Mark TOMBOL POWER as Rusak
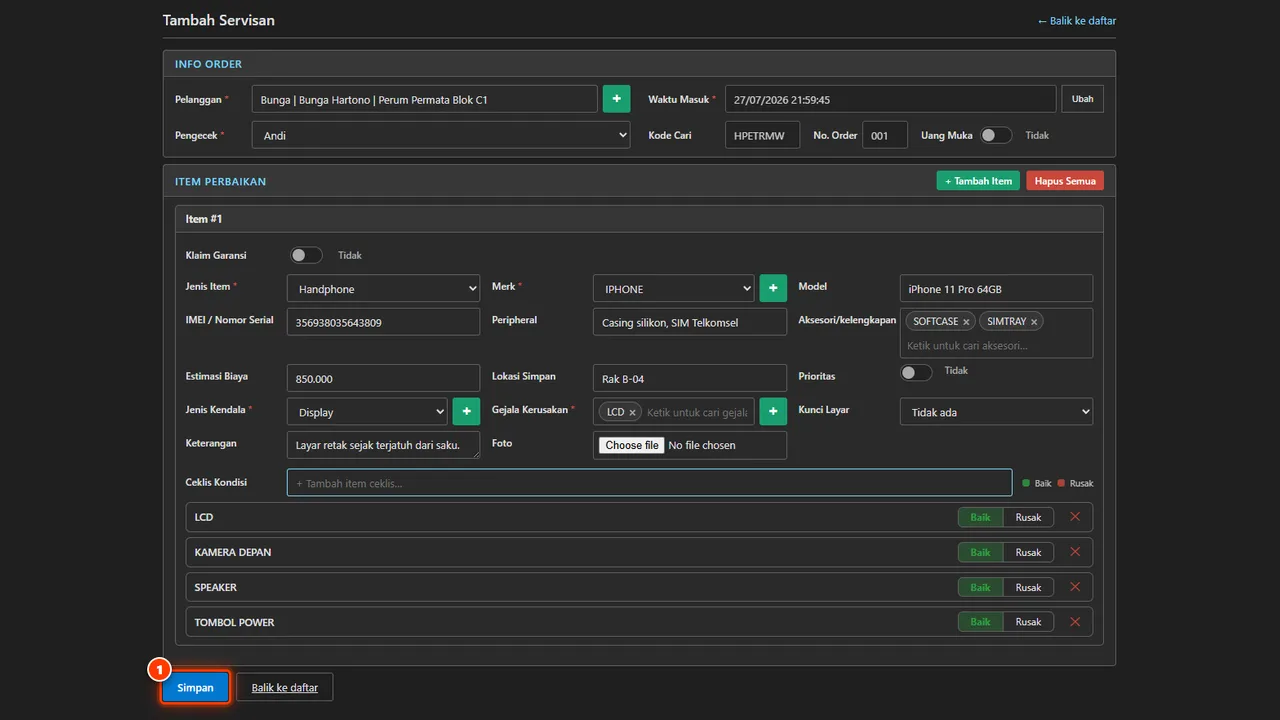The height and width of the screenshot is (720, 1280). [x=1028, y=622]
